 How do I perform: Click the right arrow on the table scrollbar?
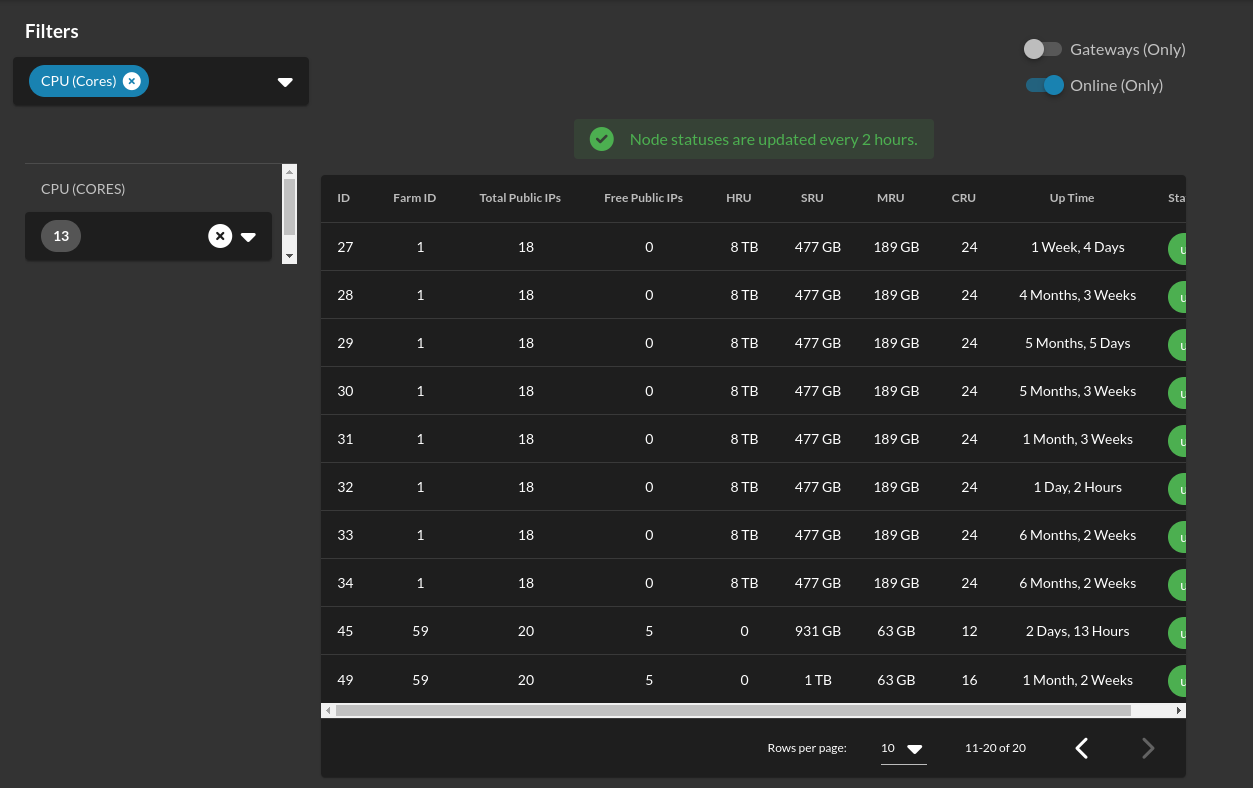1178,710
